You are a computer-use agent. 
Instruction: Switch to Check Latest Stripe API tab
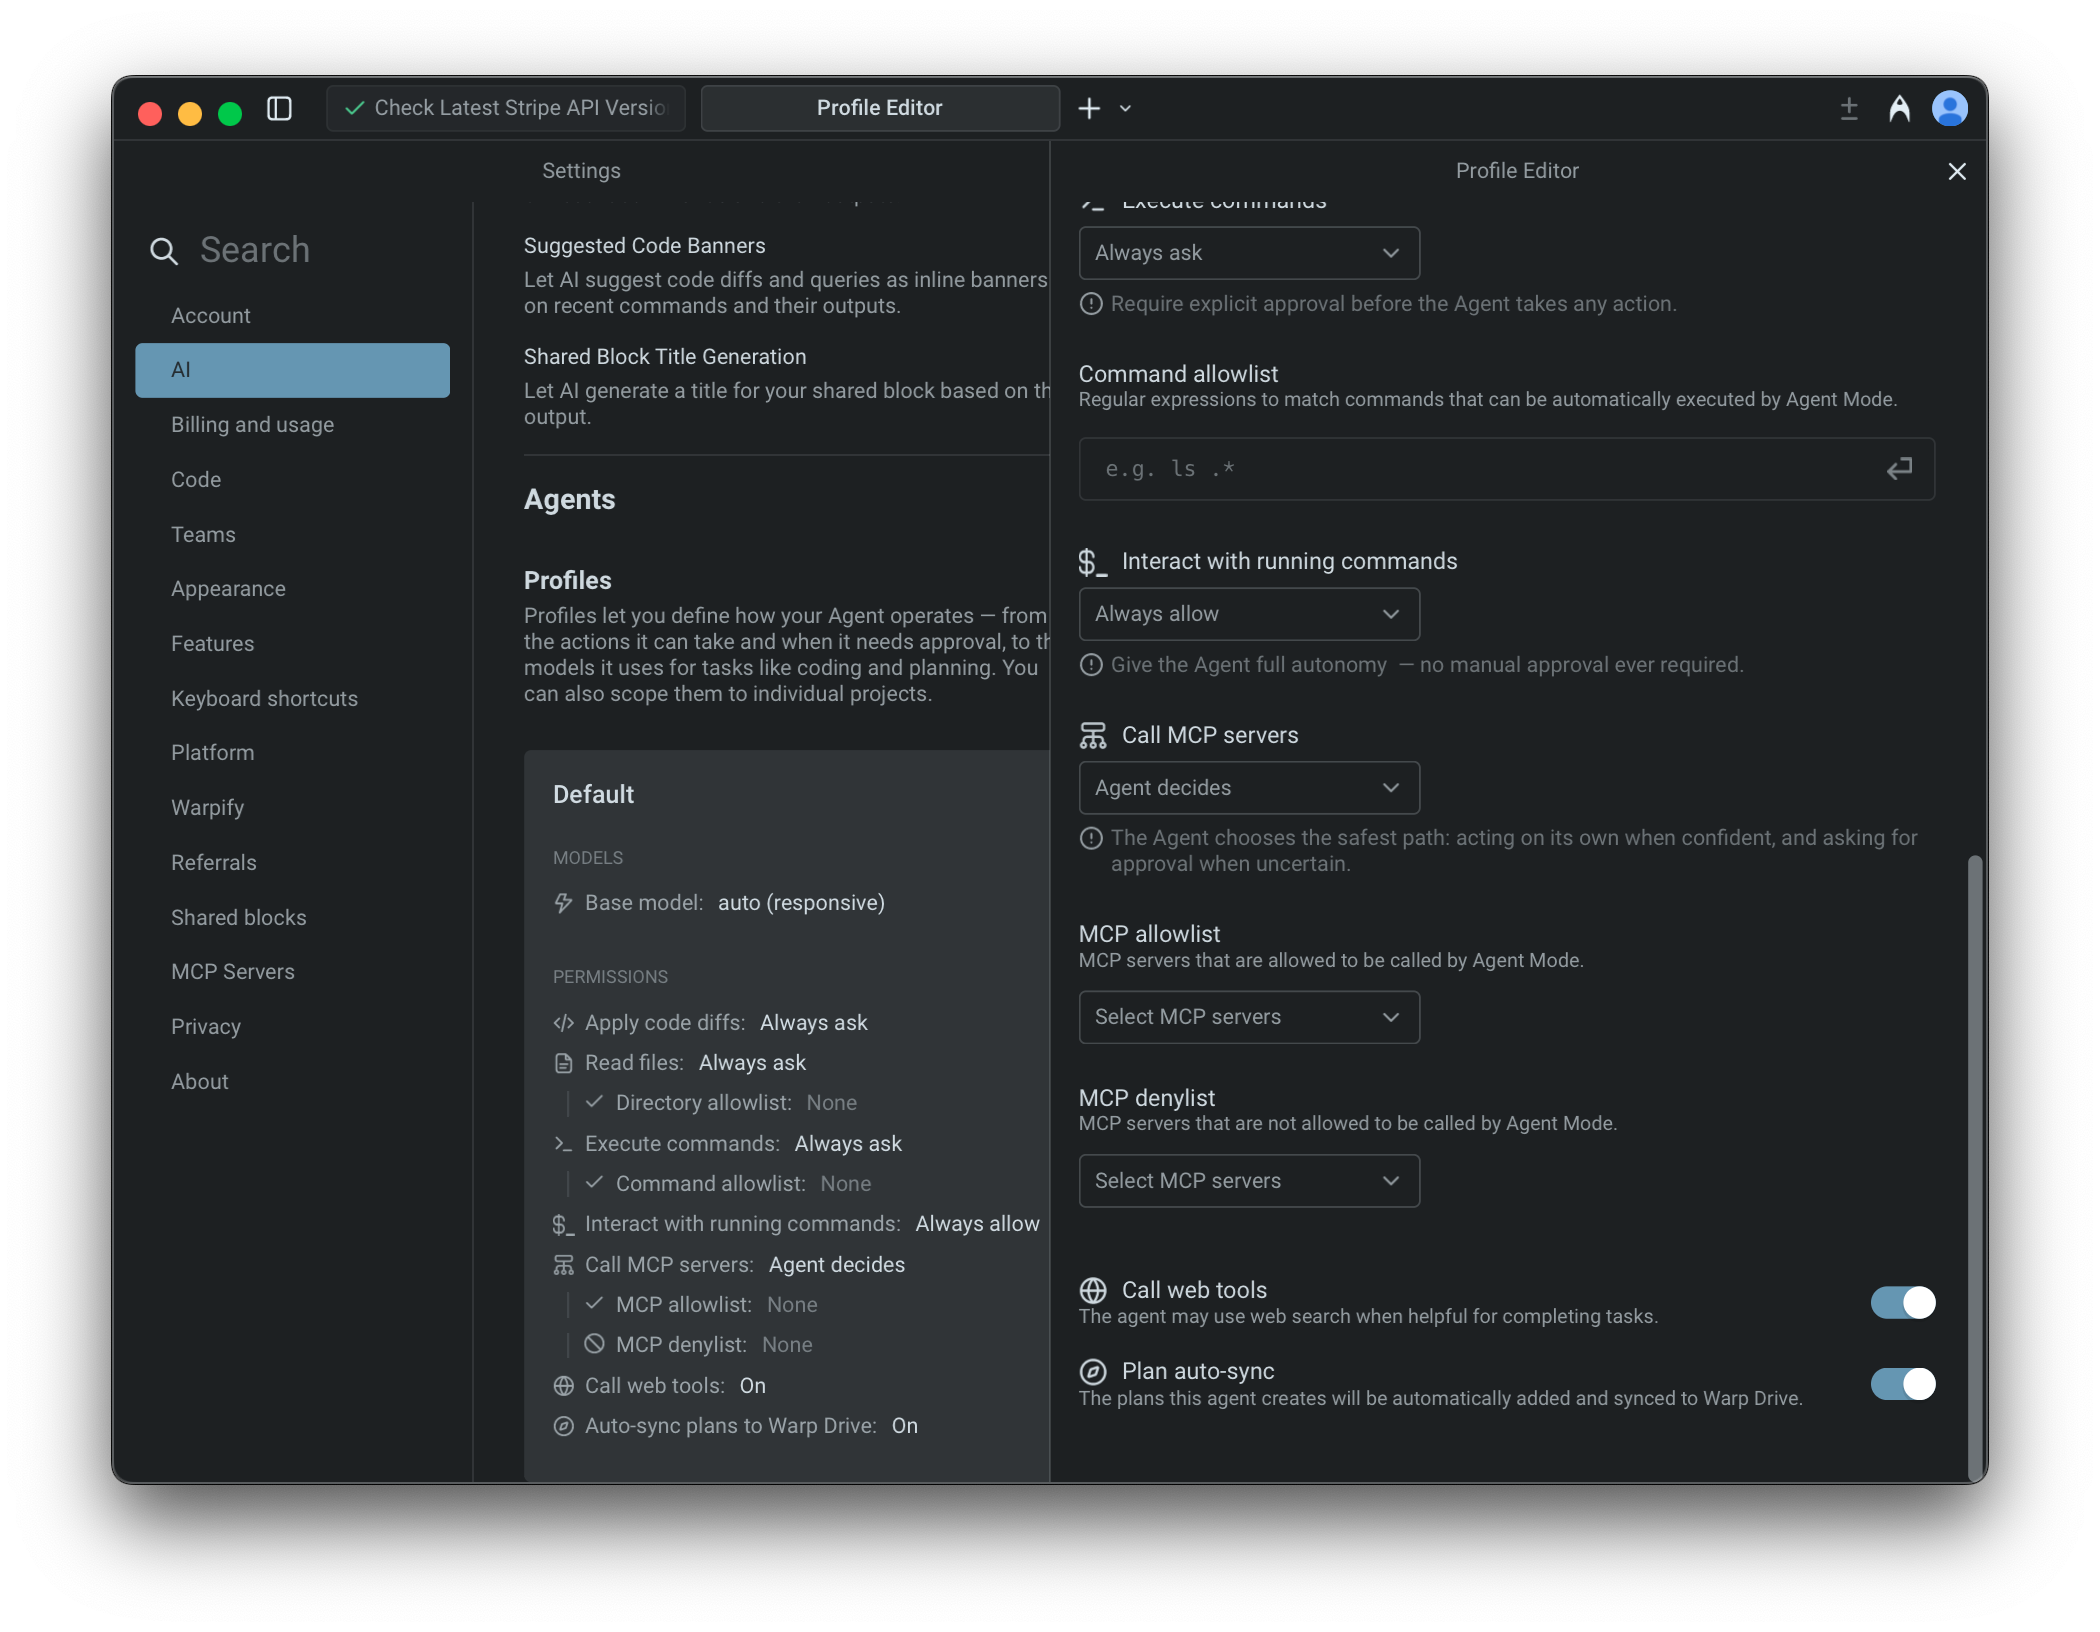(506, 108)
